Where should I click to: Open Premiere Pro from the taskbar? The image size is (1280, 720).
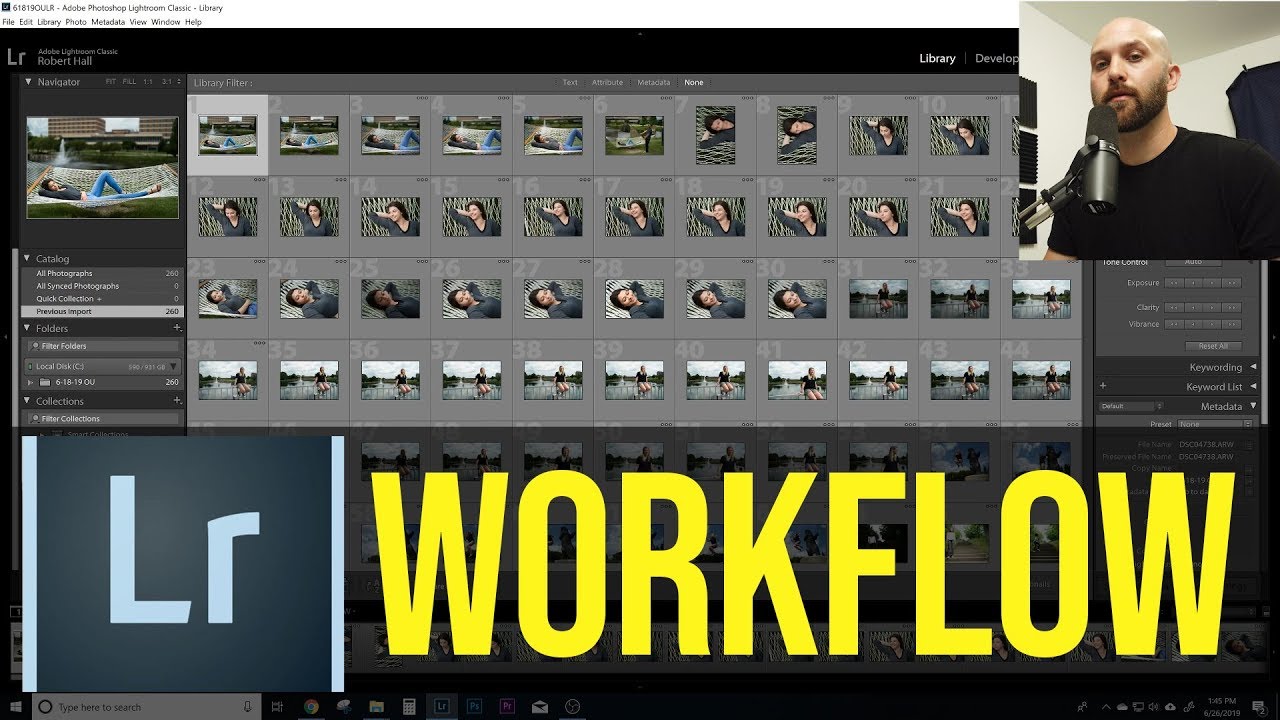pyautogui.click(x=507, y=706)
